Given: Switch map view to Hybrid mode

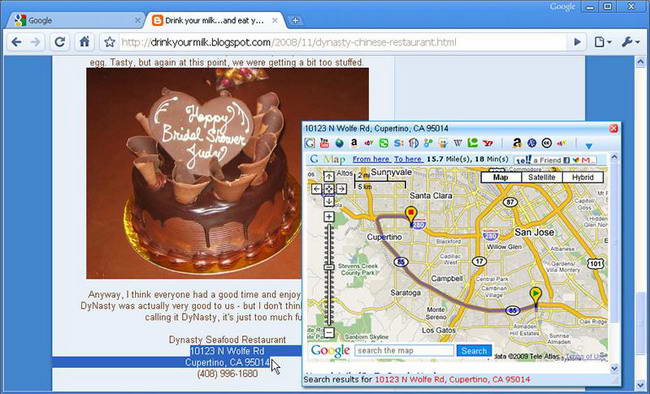Looking at the screenshot, I should coord(583,178).
